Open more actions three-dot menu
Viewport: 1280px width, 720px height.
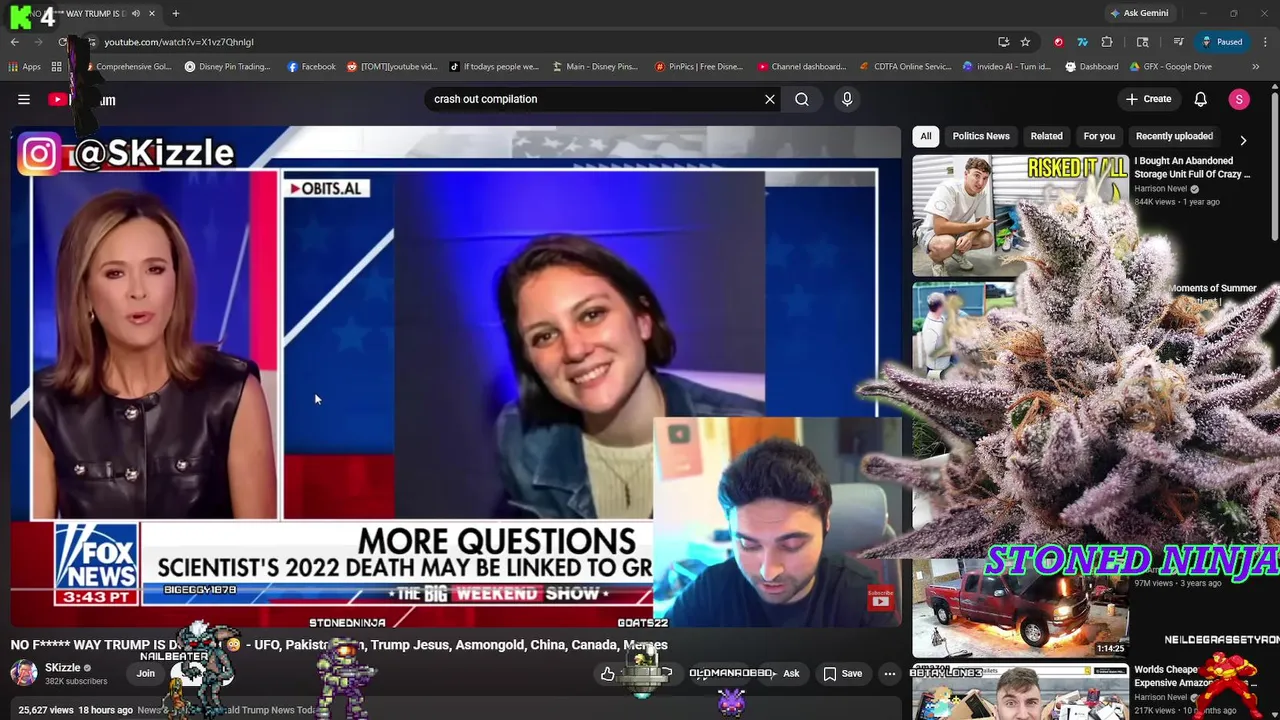(x=890, y=674)
